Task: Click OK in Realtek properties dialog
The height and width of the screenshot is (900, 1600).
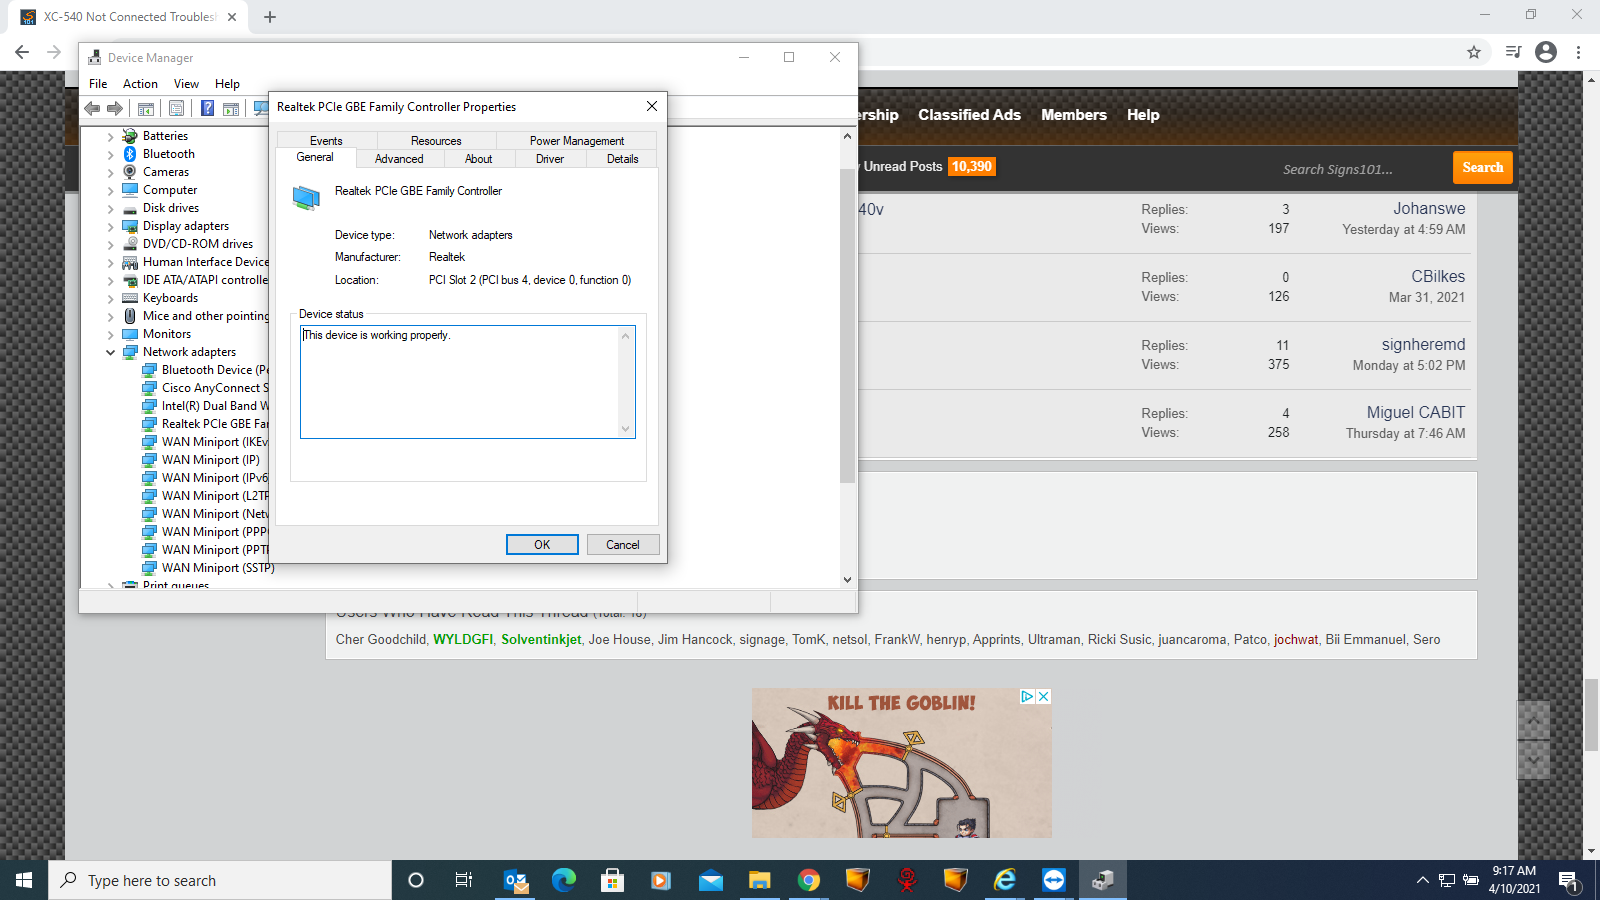Action: click(542, 545)
